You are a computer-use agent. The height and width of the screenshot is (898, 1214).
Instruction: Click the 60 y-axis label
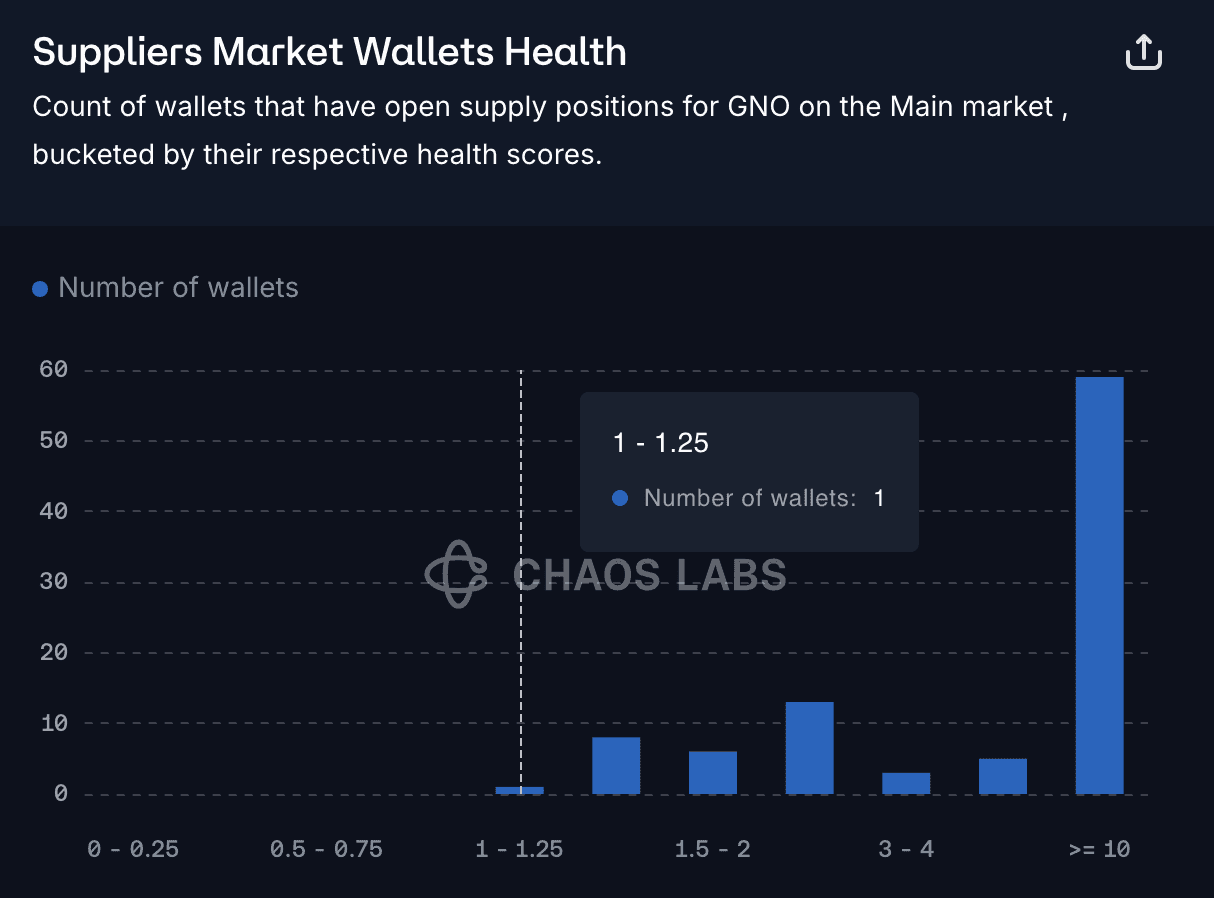pyautogui.click(x=54, y=370)
